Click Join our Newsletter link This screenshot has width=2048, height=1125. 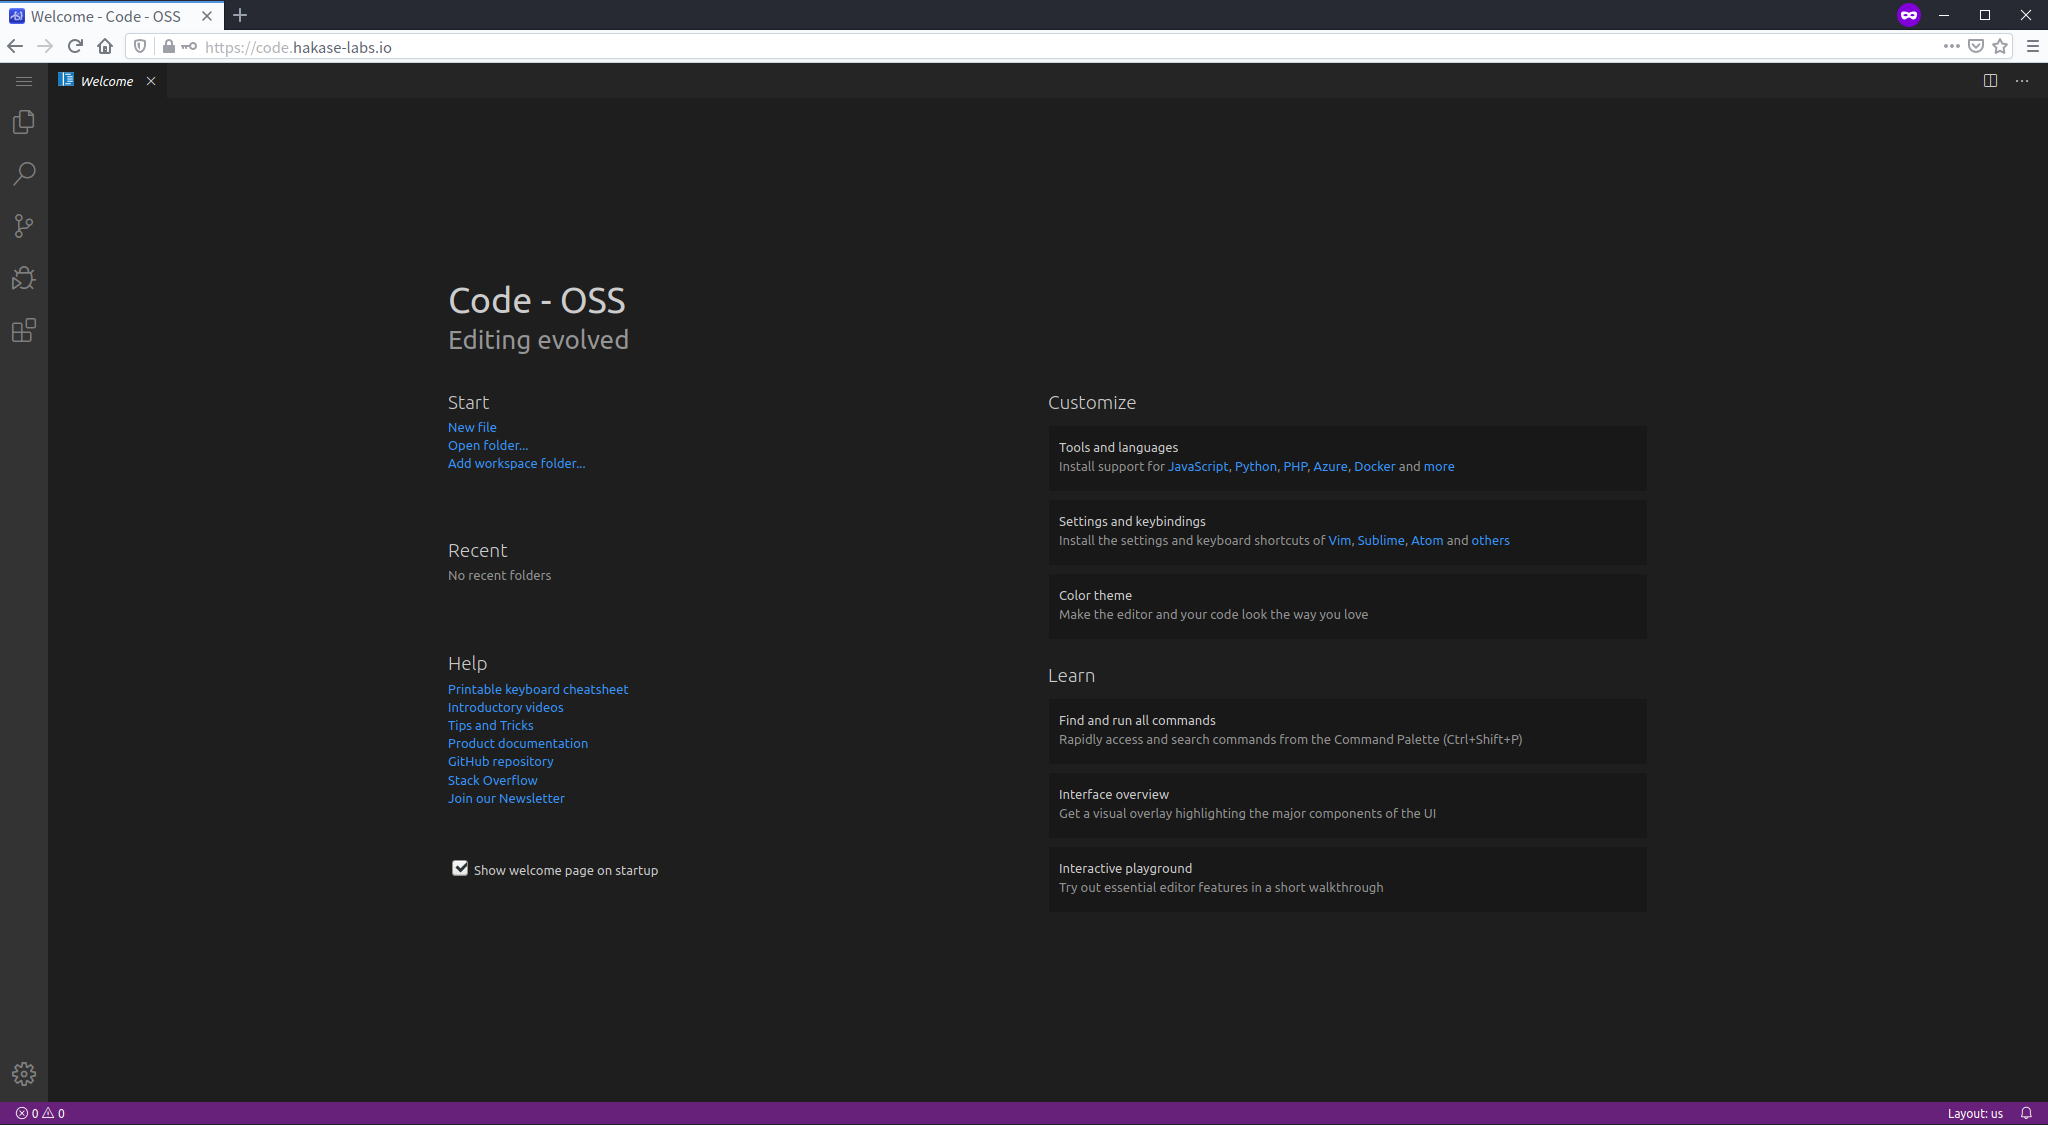[x=506, y=798]
